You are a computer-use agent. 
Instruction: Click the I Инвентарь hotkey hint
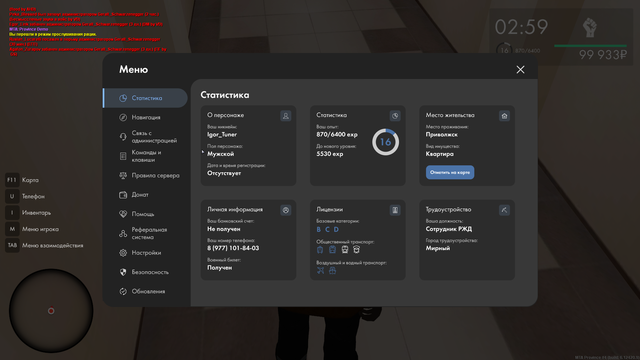point(28,213)
